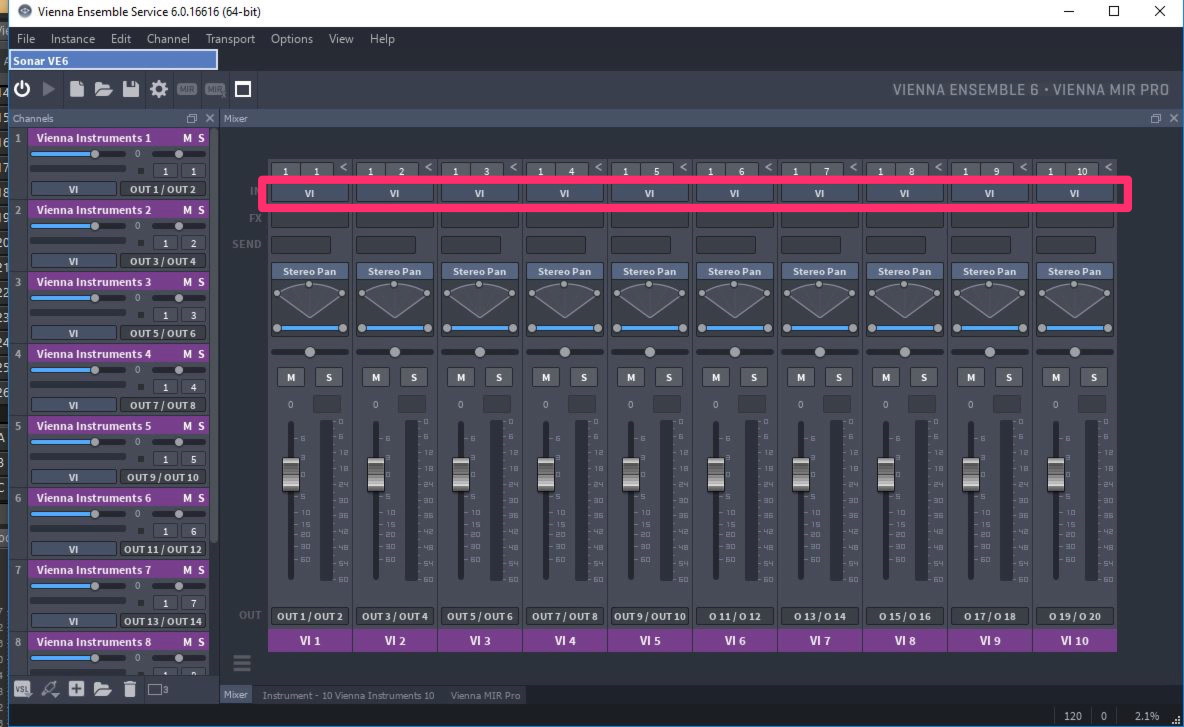Add a channel with the plus icon
The height and width of the screenshot is (727, 1184).
pos(76,688)
